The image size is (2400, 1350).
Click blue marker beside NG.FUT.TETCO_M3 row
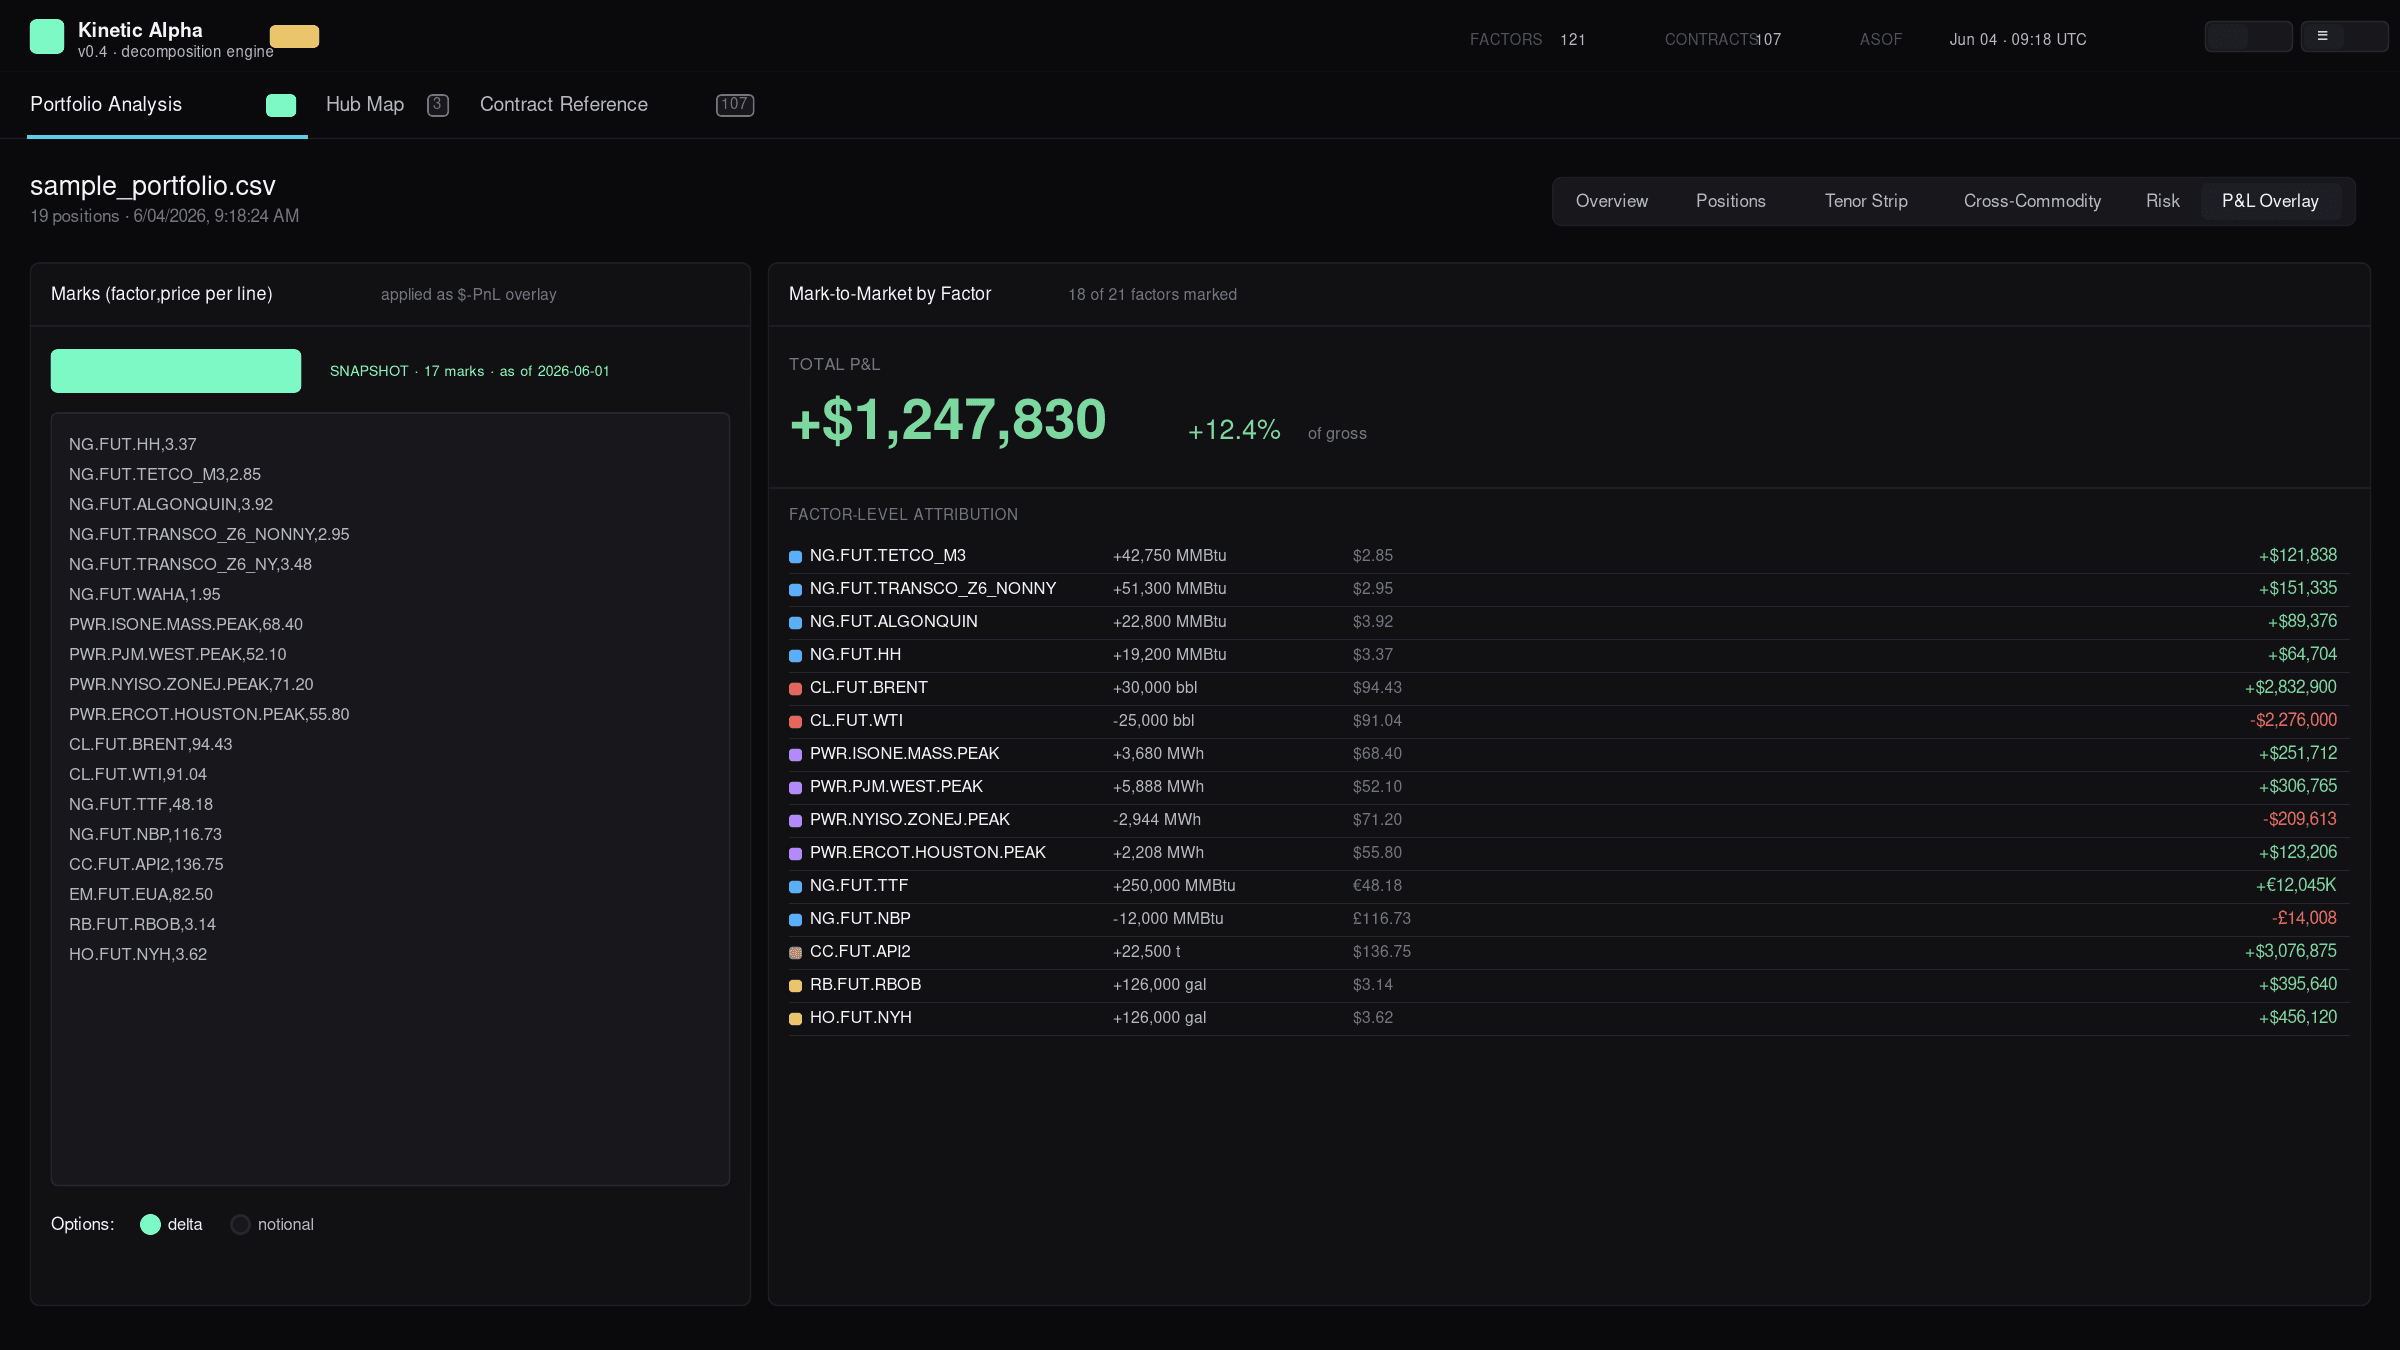(796, 557)
